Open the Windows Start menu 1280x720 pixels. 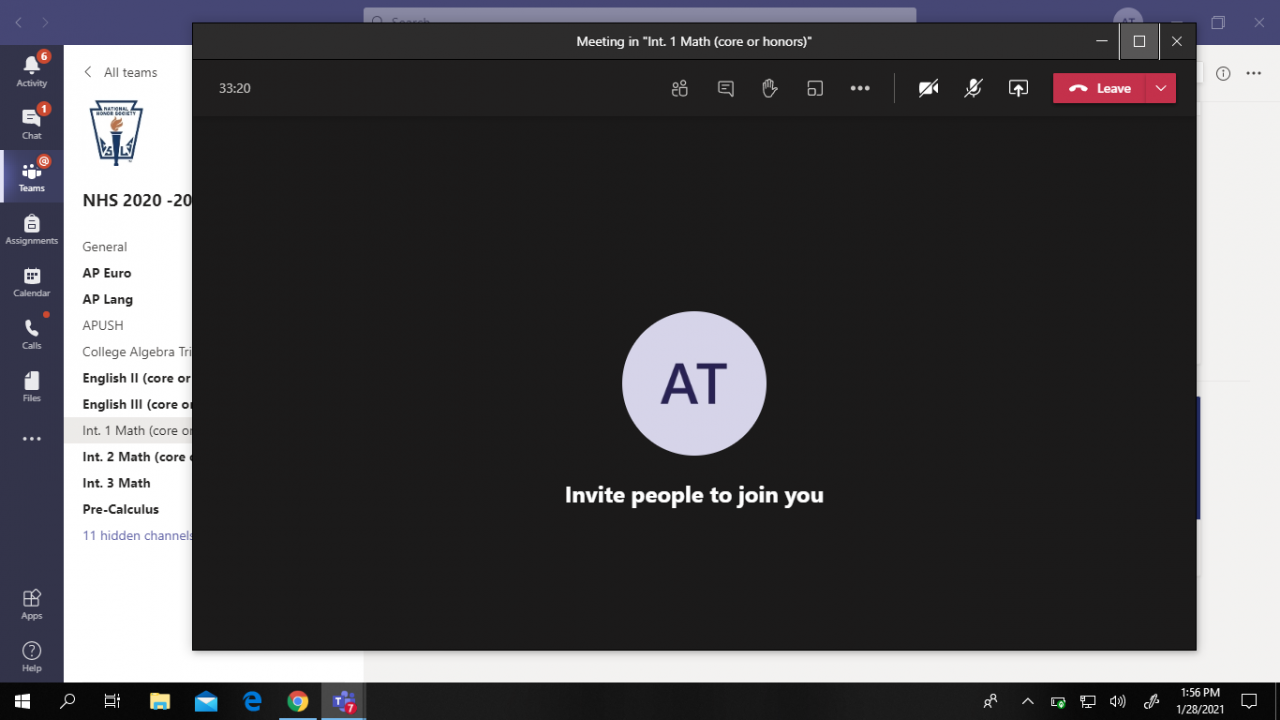[x=22, y=701]
